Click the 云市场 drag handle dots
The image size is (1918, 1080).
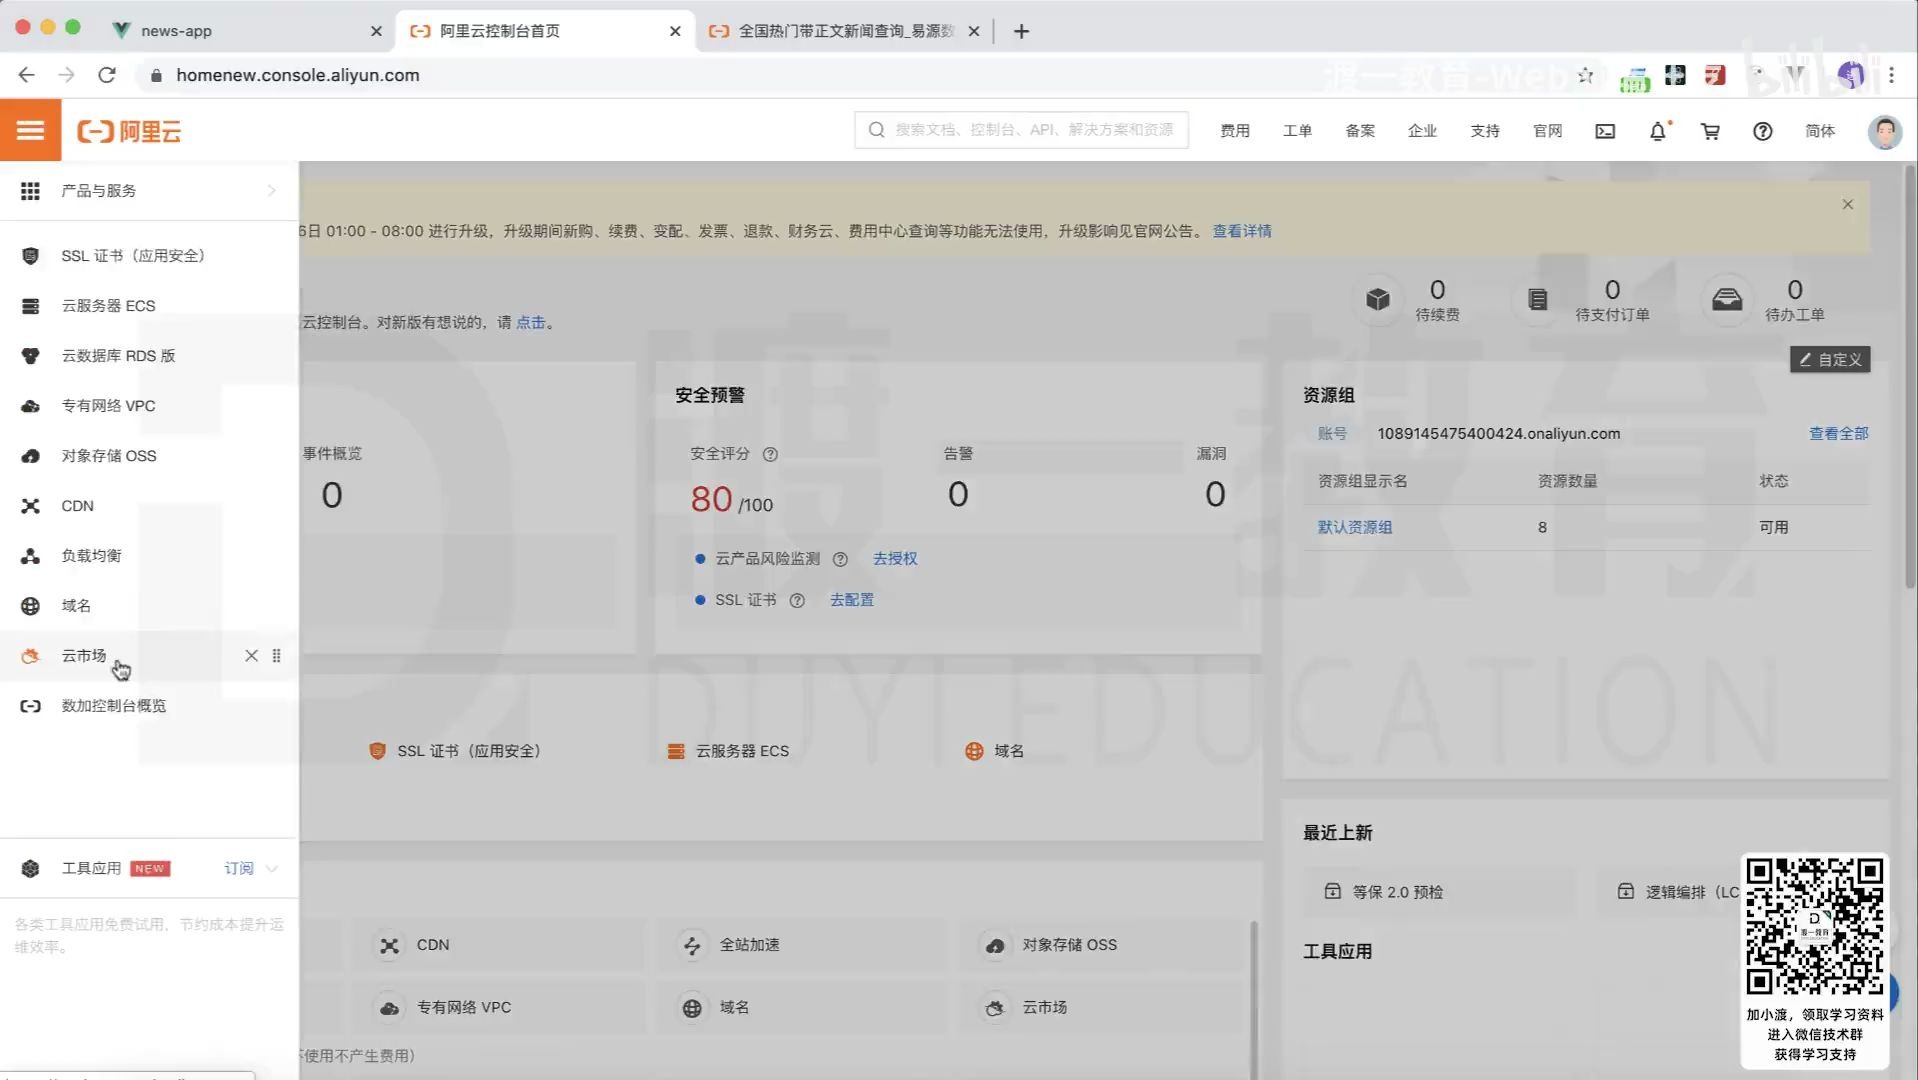(x=277, y=656)
